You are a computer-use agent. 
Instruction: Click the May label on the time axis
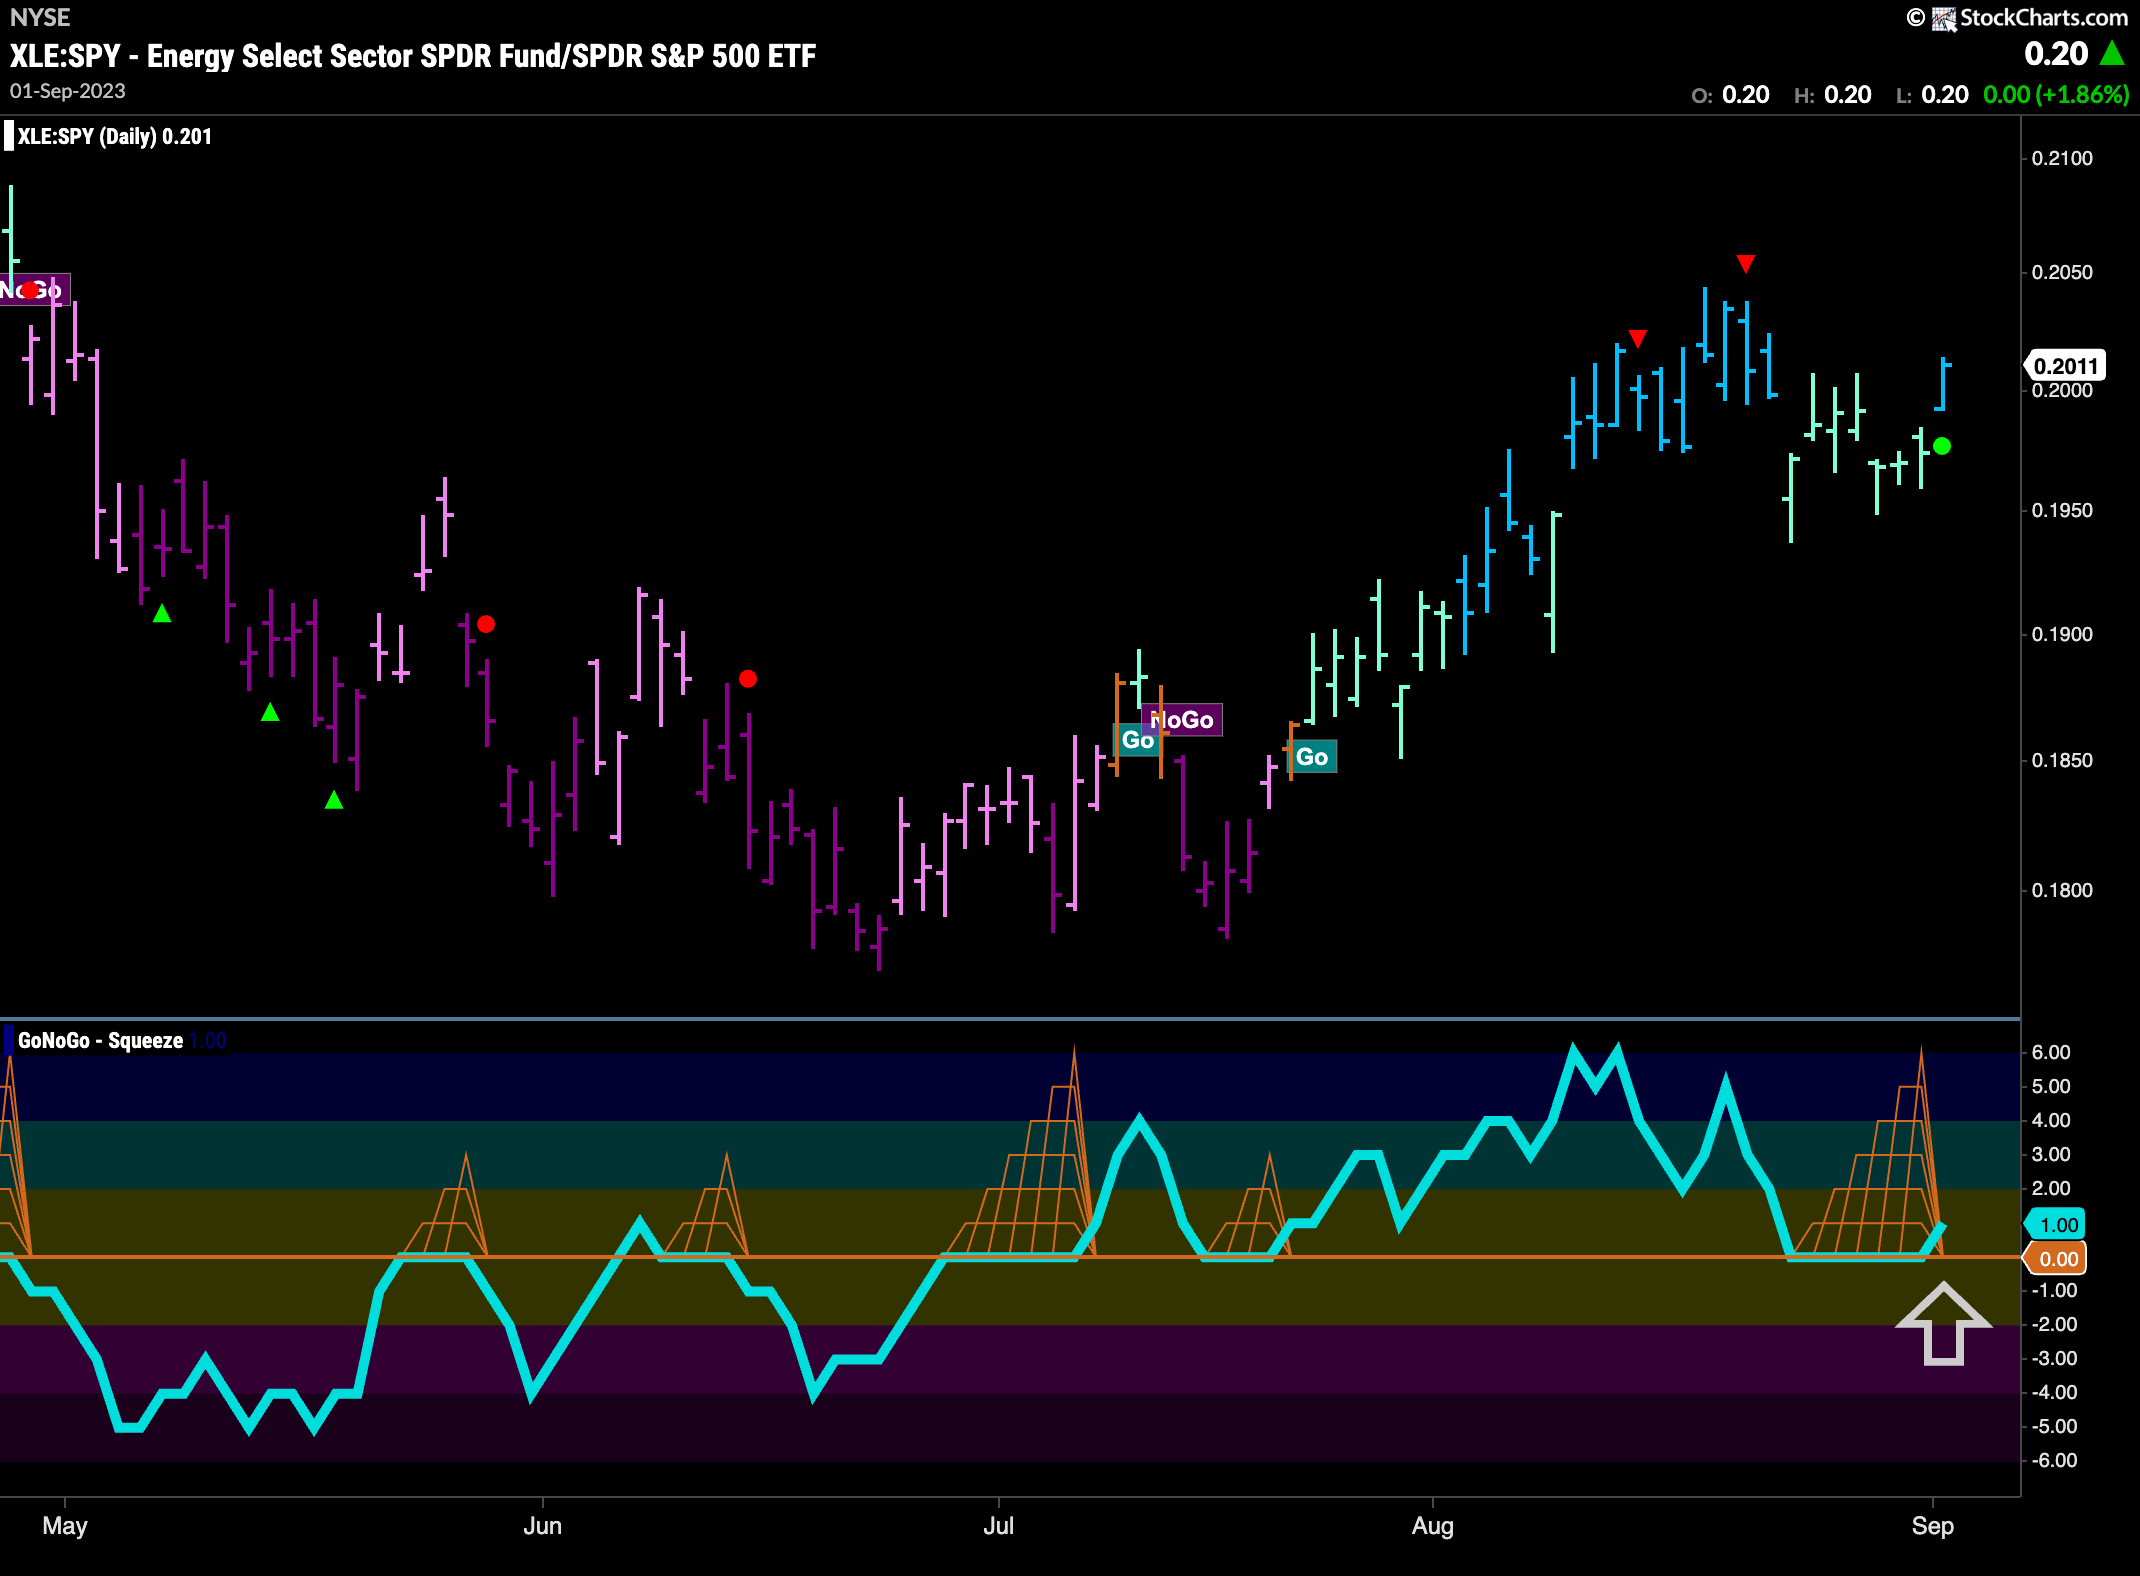65,1526
